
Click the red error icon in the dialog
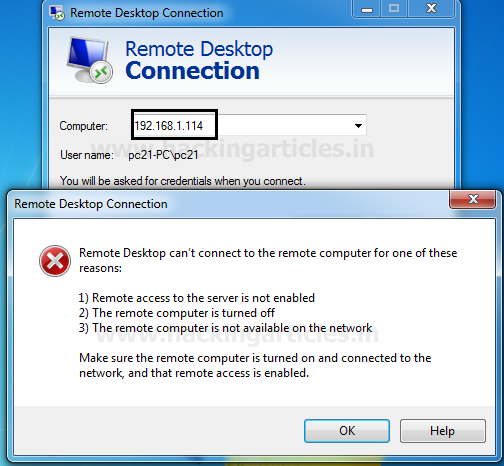[55, 261]
